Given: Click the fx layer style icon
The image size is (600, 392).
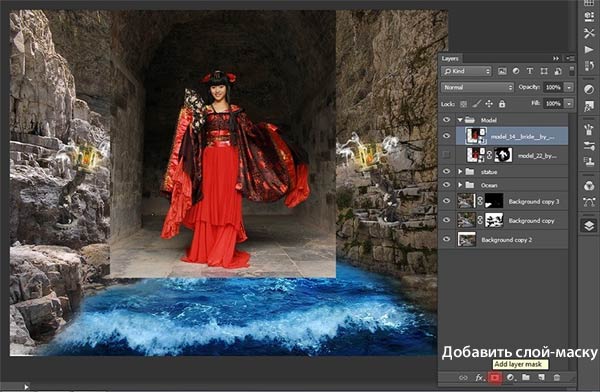Looking at the screenshot, I should tap(479, 377).
